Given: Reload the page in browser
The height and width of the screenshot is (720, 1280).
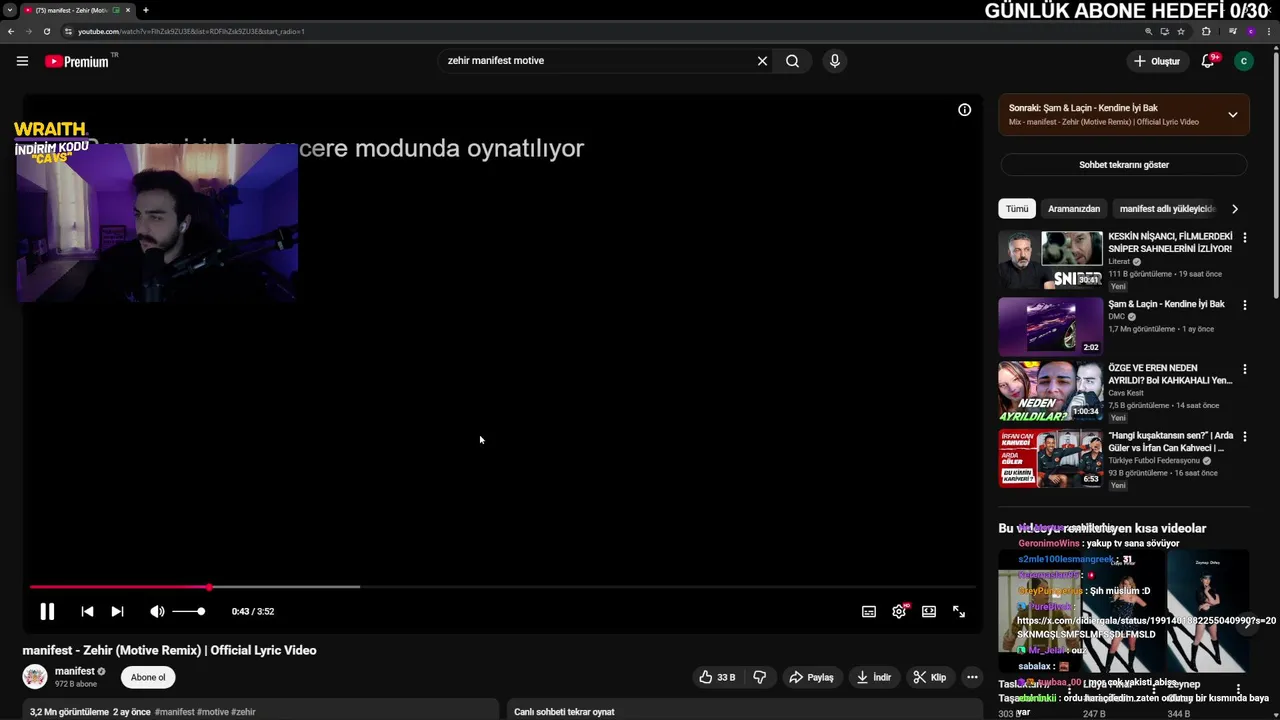Looking at the screenshot, I should coord(46,31).
